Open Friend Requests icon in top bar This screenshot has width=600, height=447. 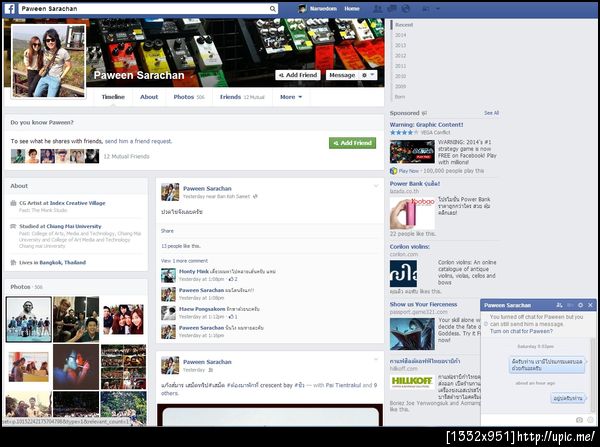377,8
